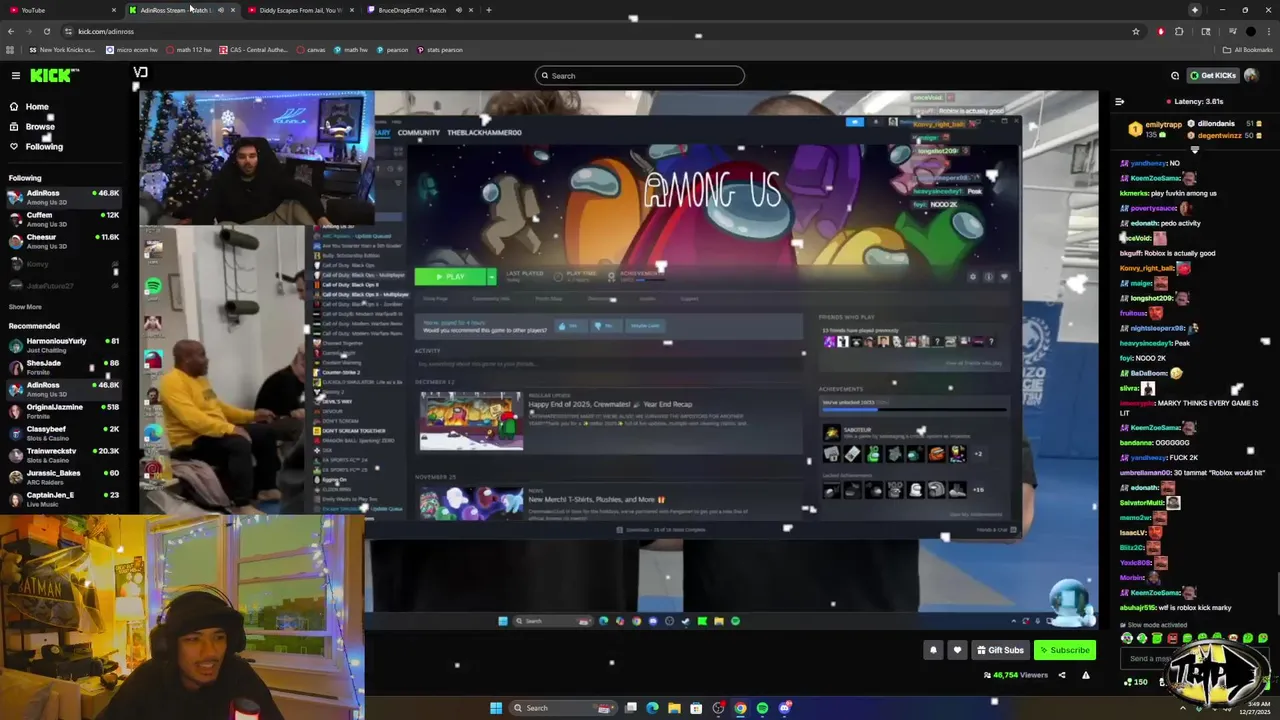Open micro econ hw bookmark

(x=133, y=49)
